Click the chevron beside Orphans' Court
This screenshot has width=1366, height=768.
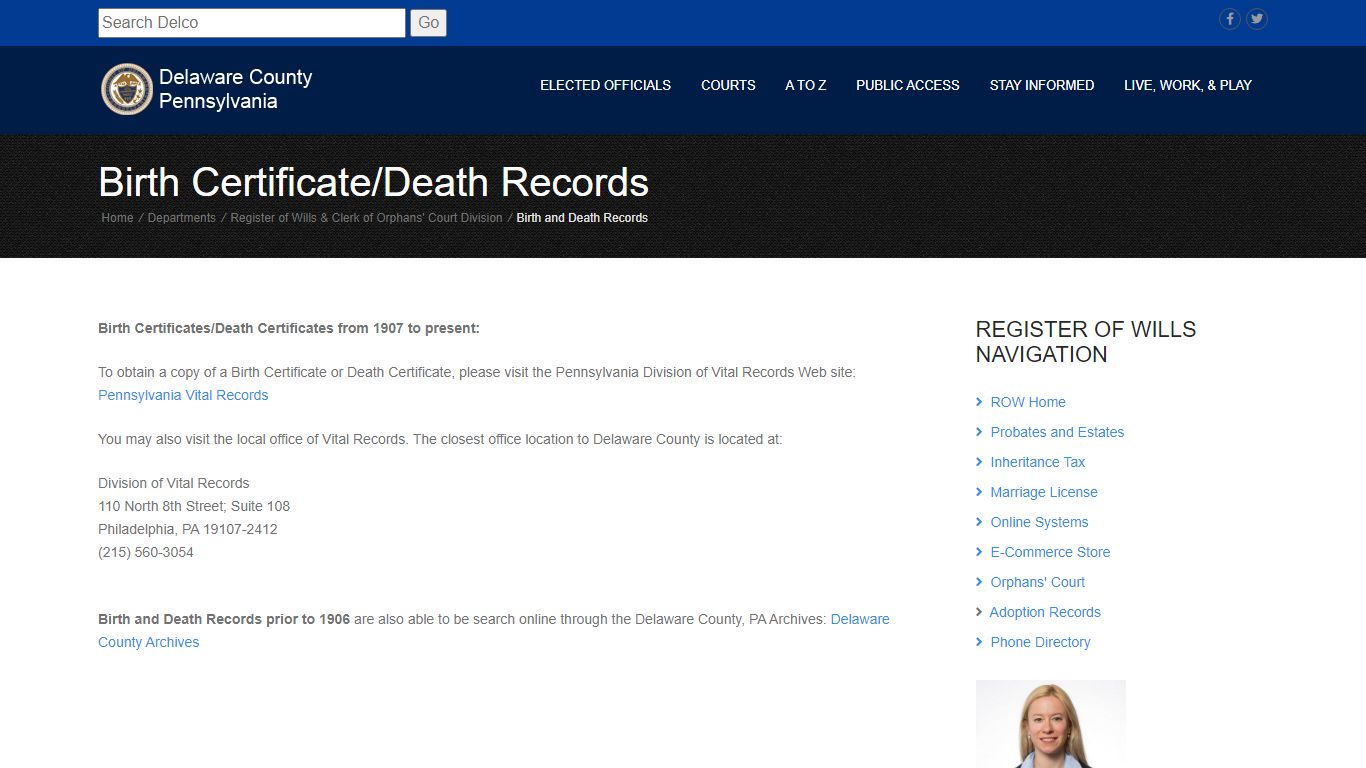coord(979,582)
